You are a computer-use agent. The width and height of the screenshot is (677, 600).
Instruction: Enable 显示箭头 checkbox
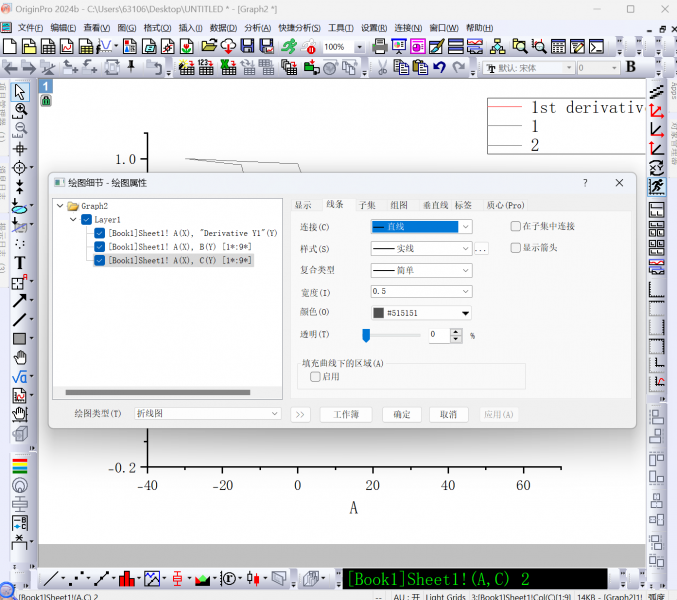[516, 248]
